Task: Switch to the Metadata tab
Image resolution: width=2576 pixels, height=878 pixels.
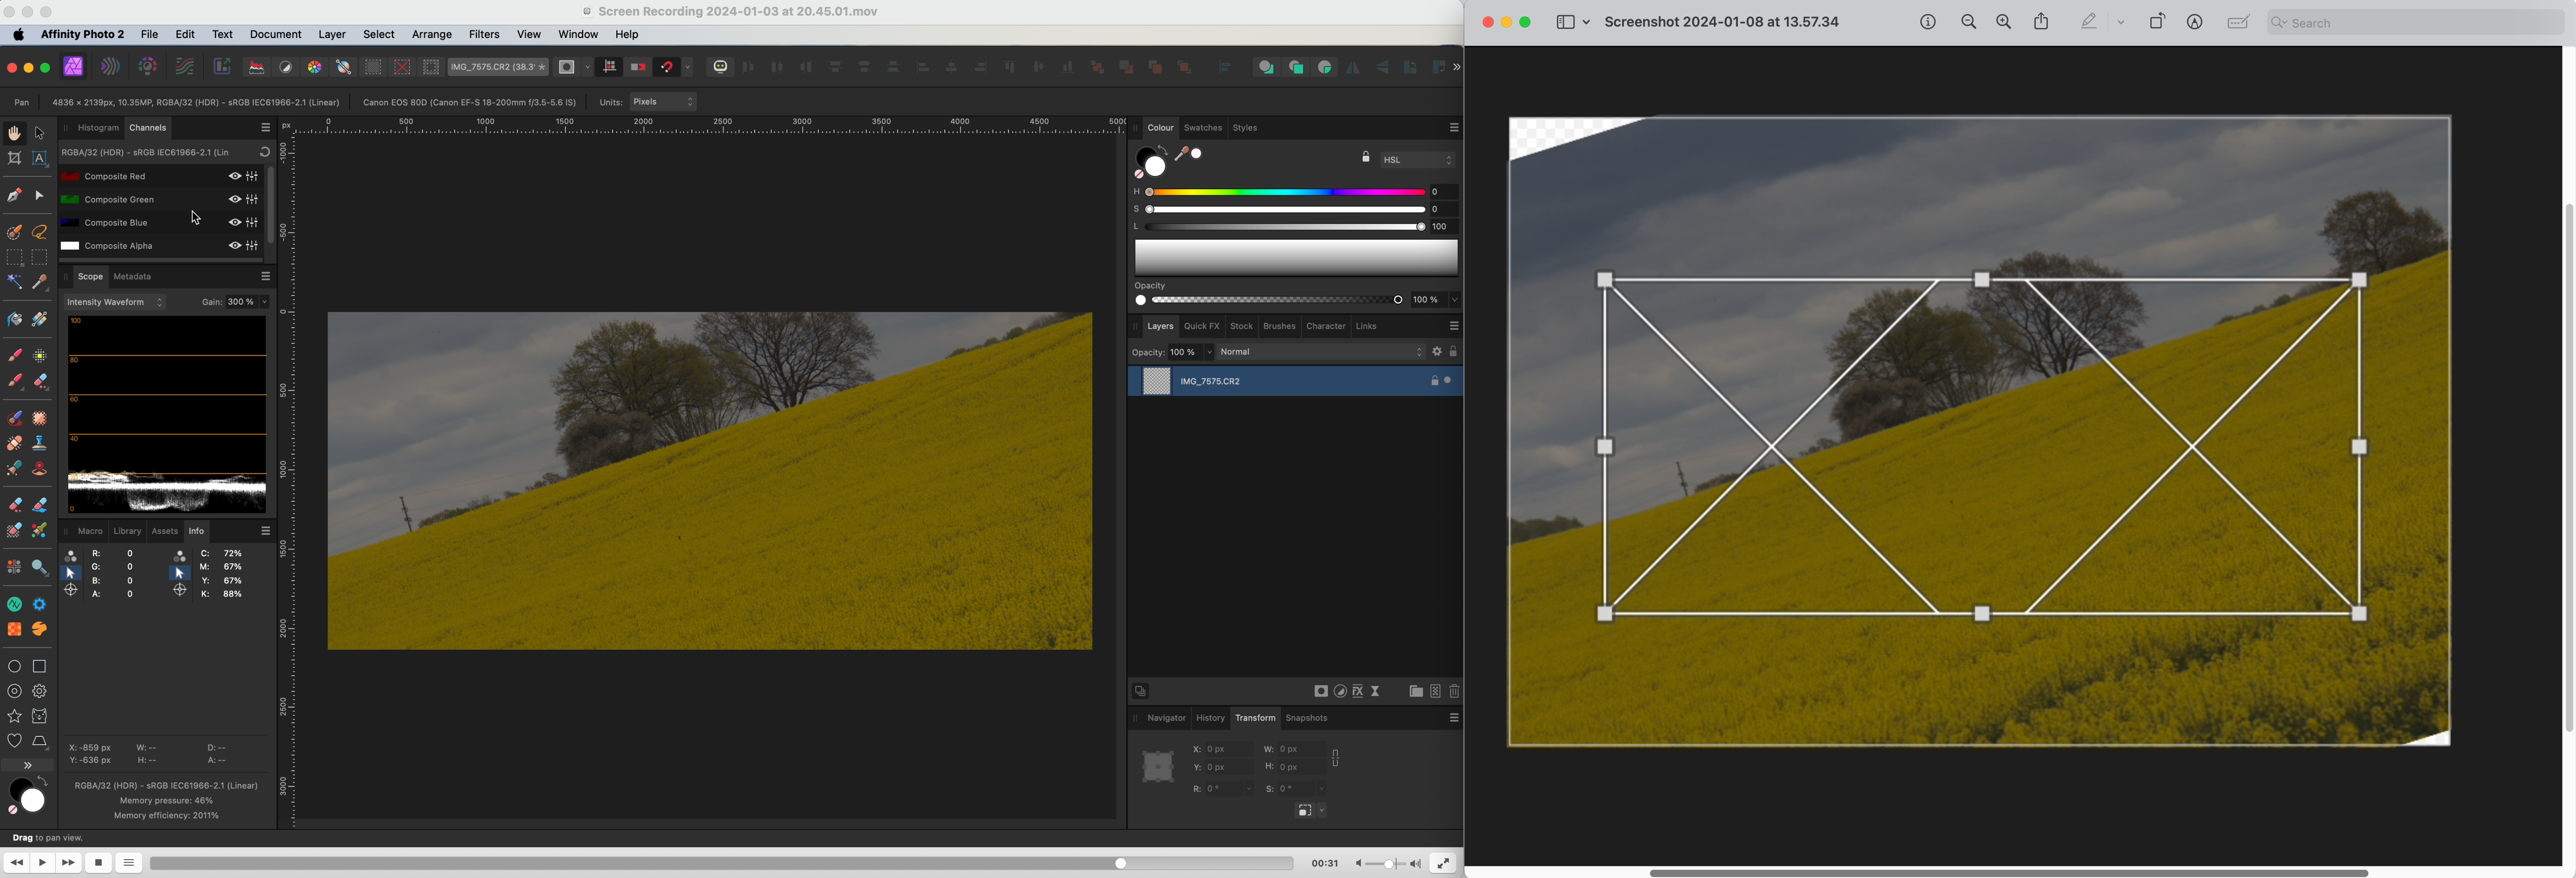Action: click(133, 277)
